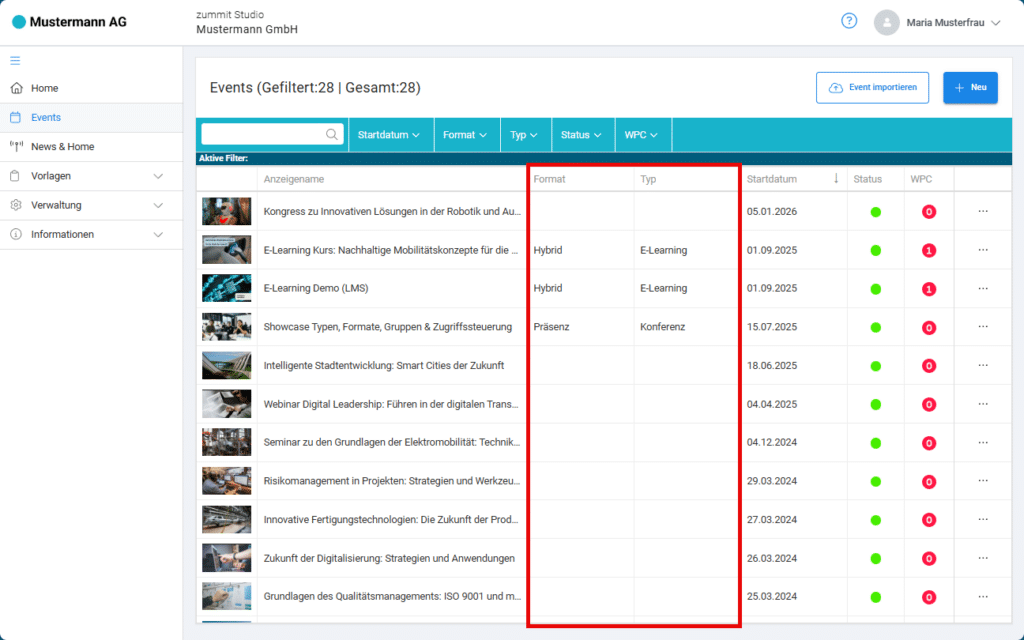Open the Format filter dropdown
Screen dimensions: 1024x640
click(465, 135)
